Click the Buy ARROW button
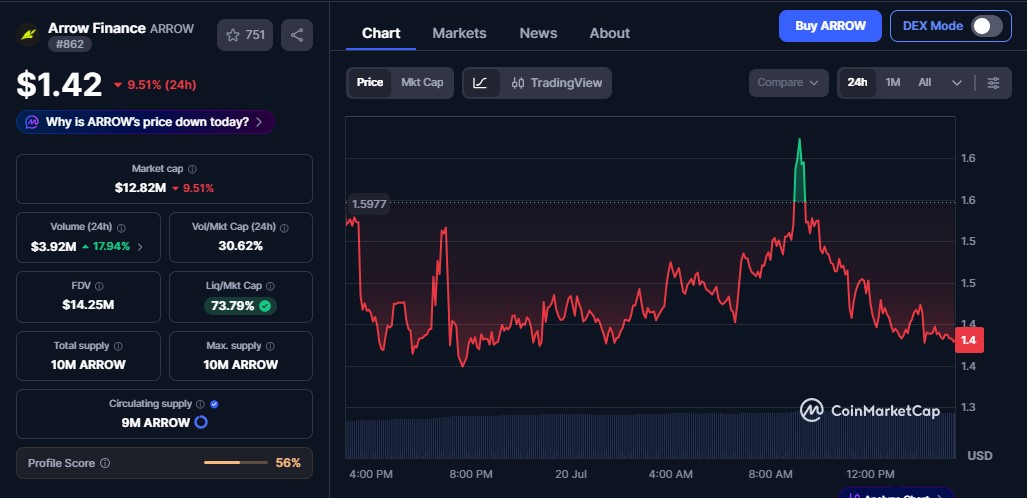This screenshot has height=498, width=1027. coord(831,26)
